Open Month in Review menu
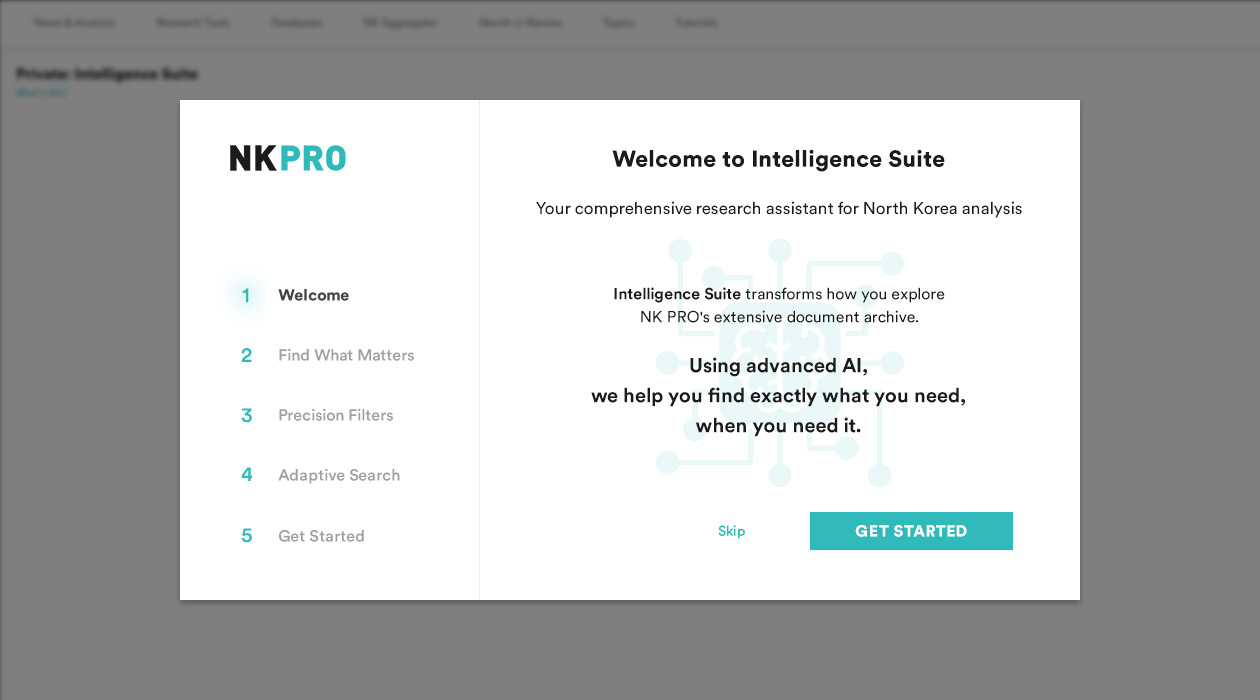The width and height of the screenshot is (1260, 700). [520, 22]
